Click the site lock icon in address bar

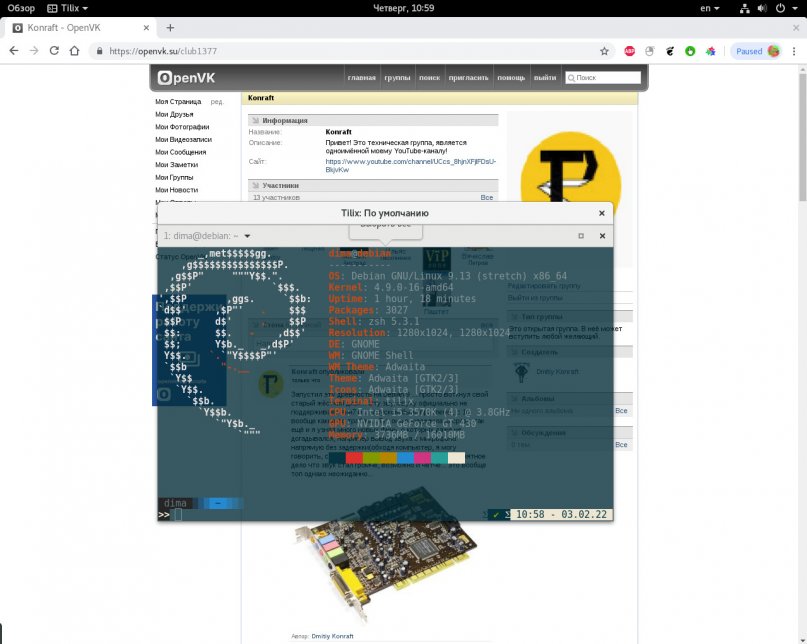point(99,51)
